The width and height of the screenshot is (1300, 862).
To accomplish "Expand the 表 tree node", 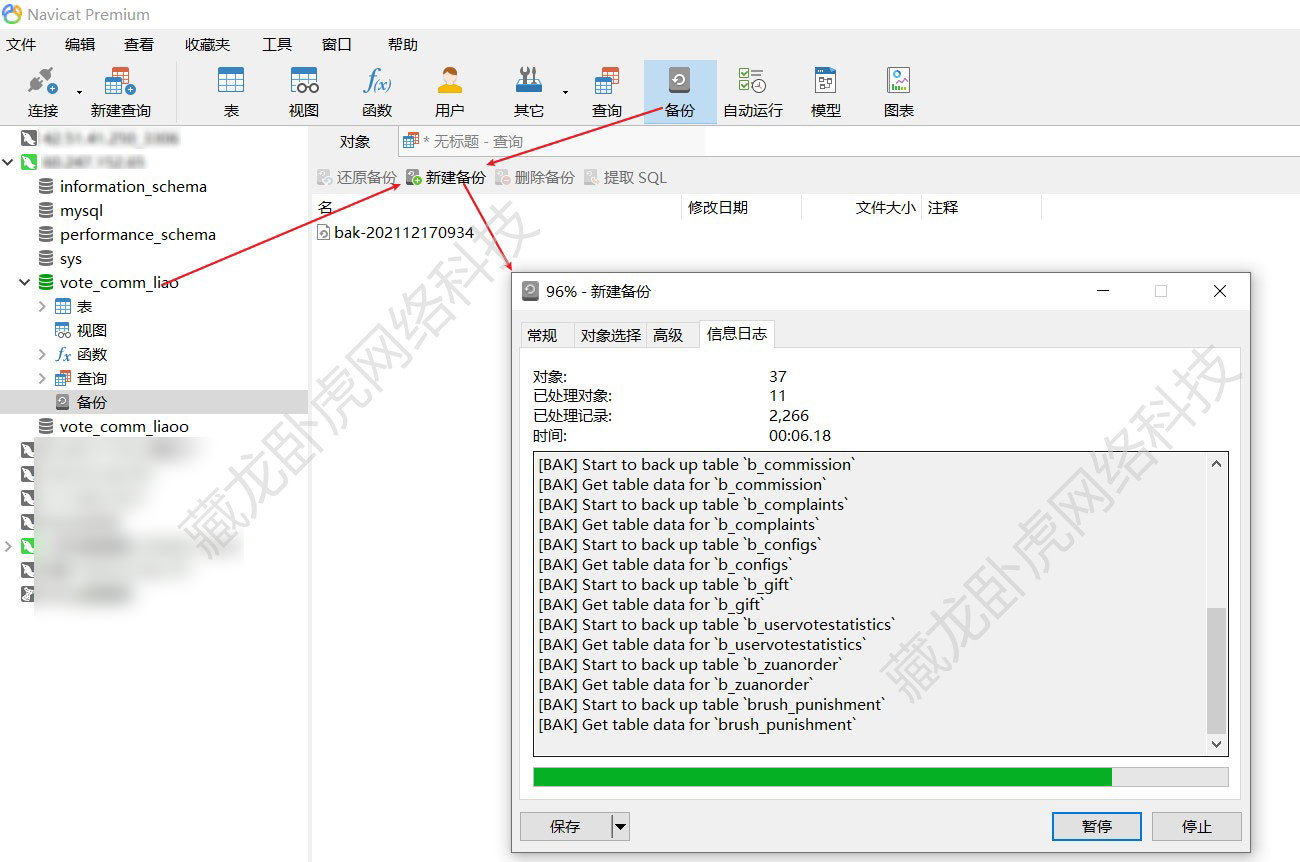I will pos(42,306).
